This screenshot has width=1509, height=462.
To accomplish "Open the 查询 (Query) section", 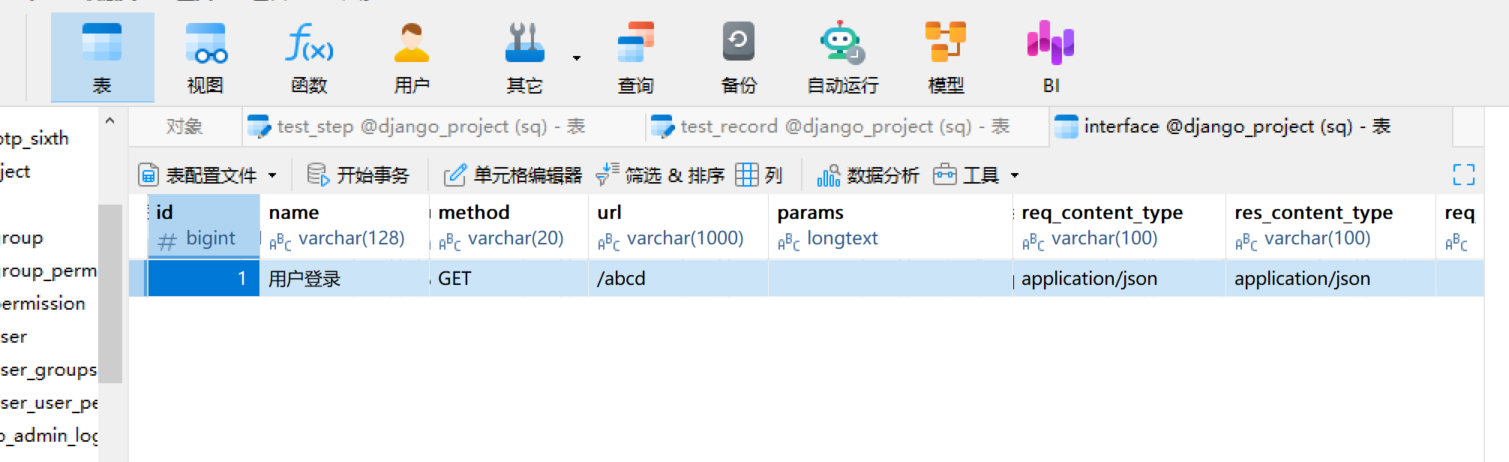I will (x=636, y=58).
